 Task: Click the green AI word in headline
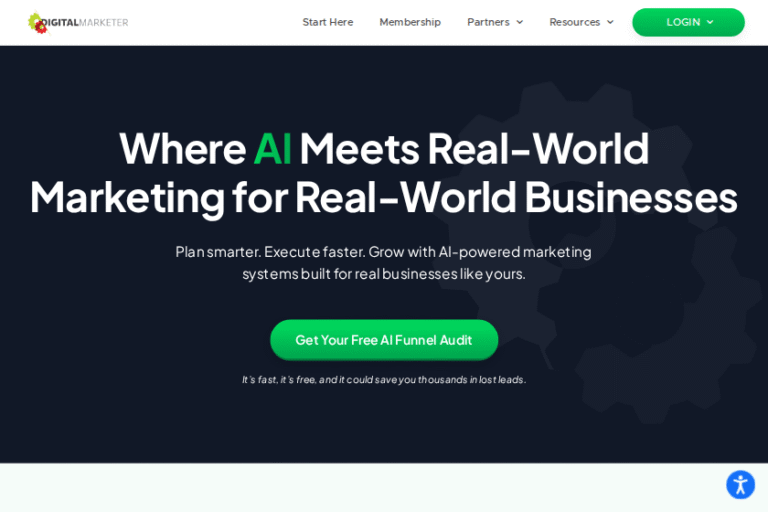coord(272,149)
